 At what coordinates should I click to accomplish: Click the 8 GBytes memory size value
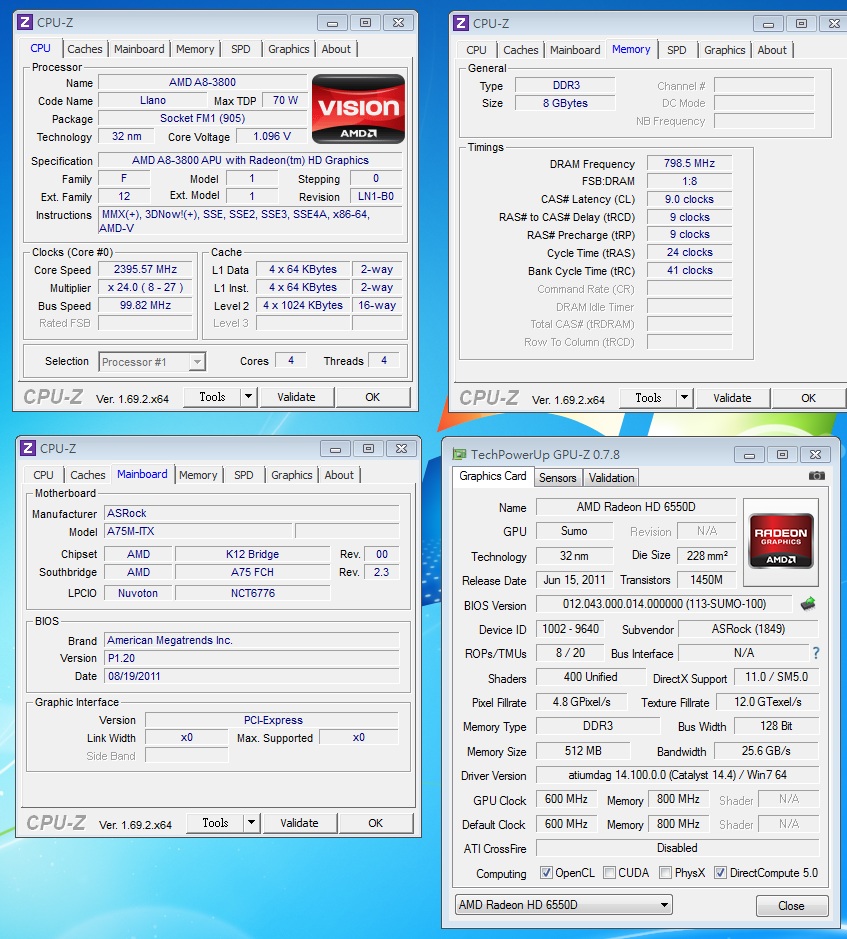565,103
